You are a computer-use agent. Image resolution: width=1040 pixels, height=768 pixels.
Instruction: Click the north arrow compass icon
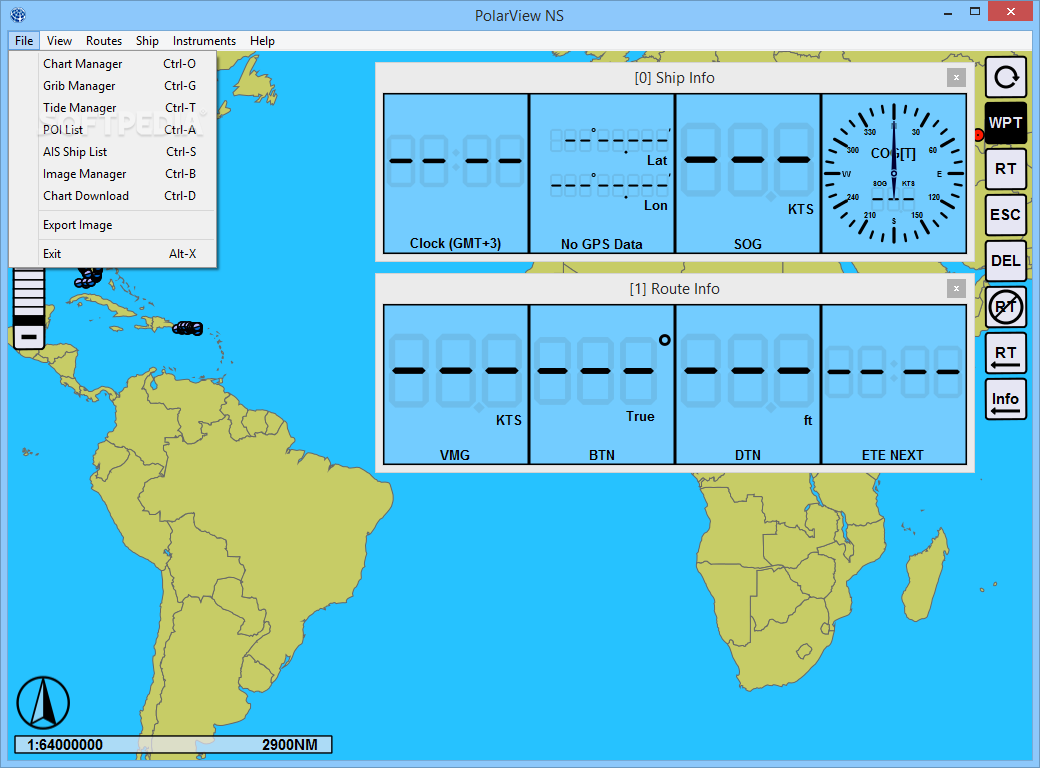[x=43, y=703]
